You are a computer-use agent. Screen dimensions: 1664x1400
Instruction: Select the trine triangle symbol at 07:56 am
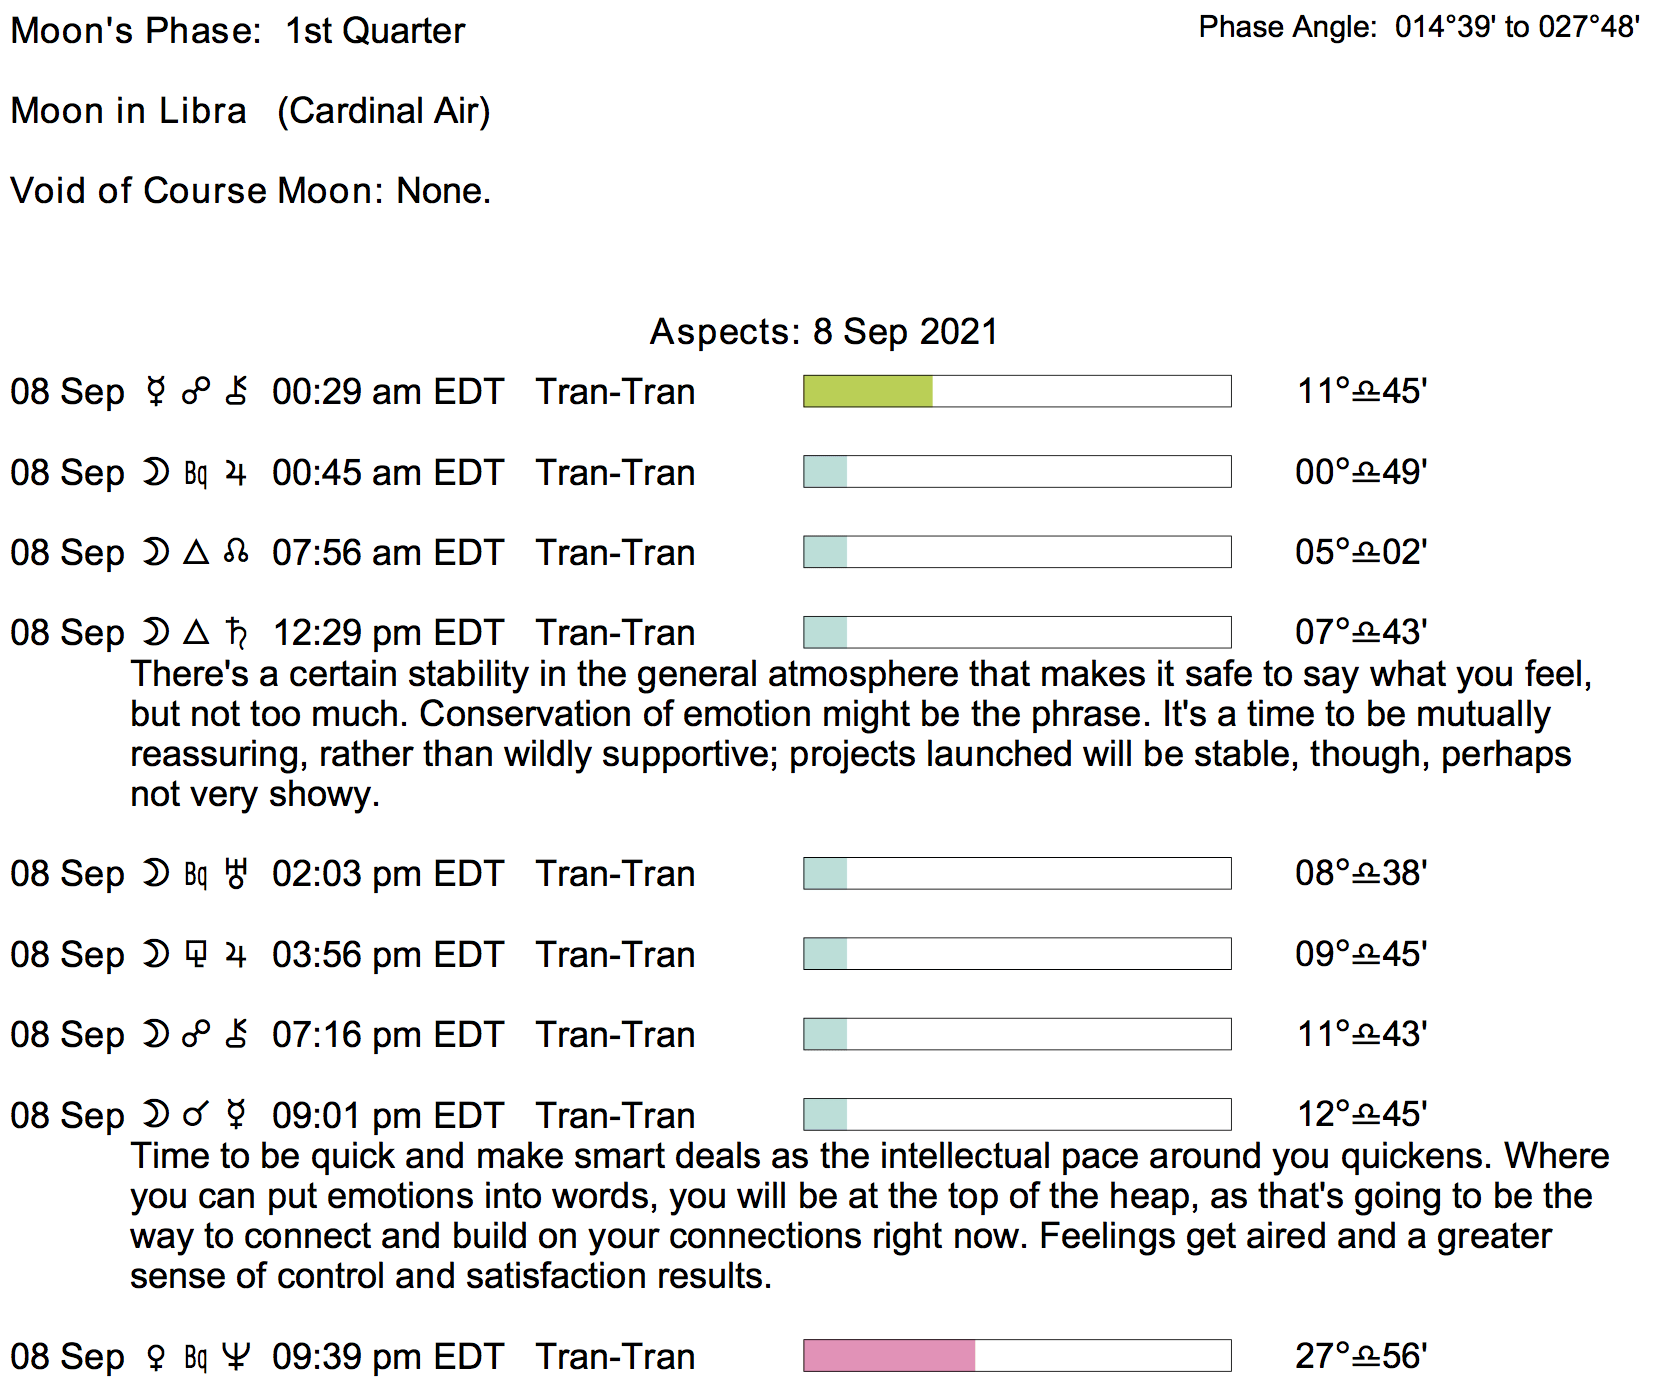196,553
